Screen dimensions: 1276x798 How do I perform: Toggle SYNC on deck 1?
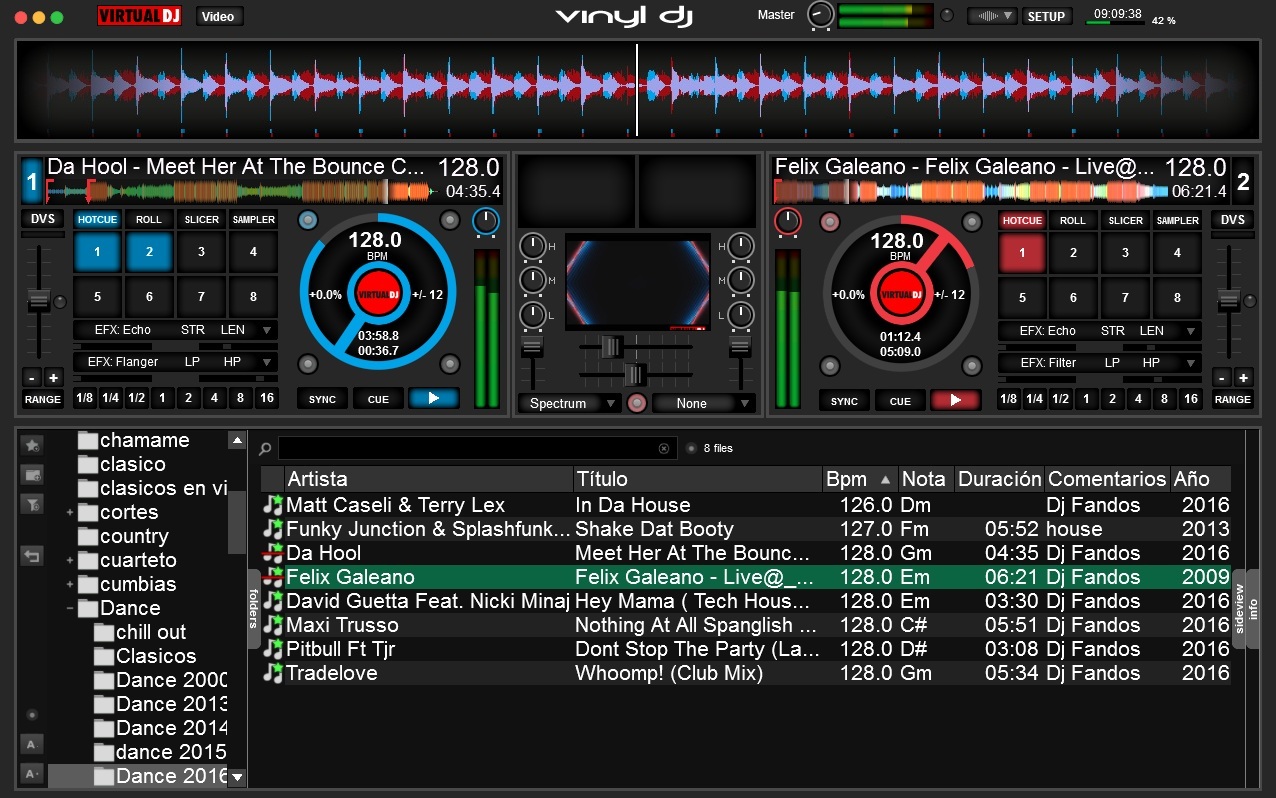tap(322, 399)
